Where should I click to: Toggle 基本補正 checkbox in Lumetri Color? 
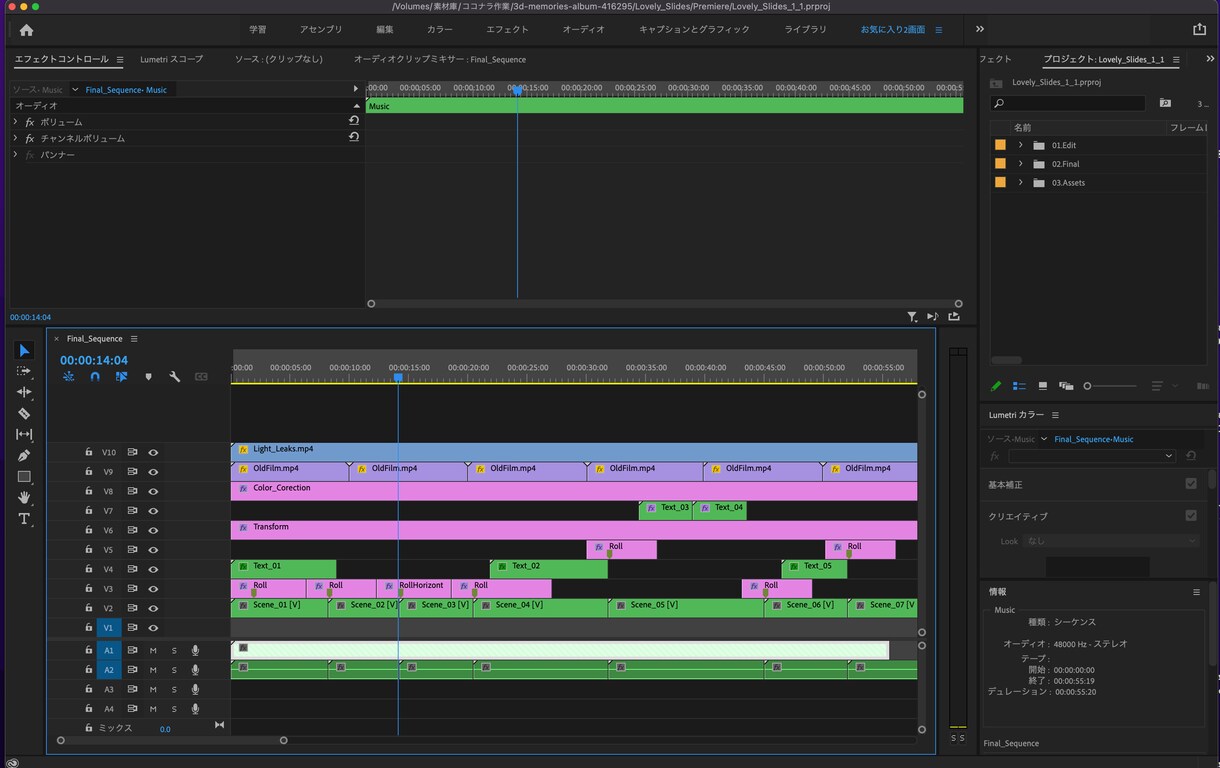click(x=1191, y=484)
